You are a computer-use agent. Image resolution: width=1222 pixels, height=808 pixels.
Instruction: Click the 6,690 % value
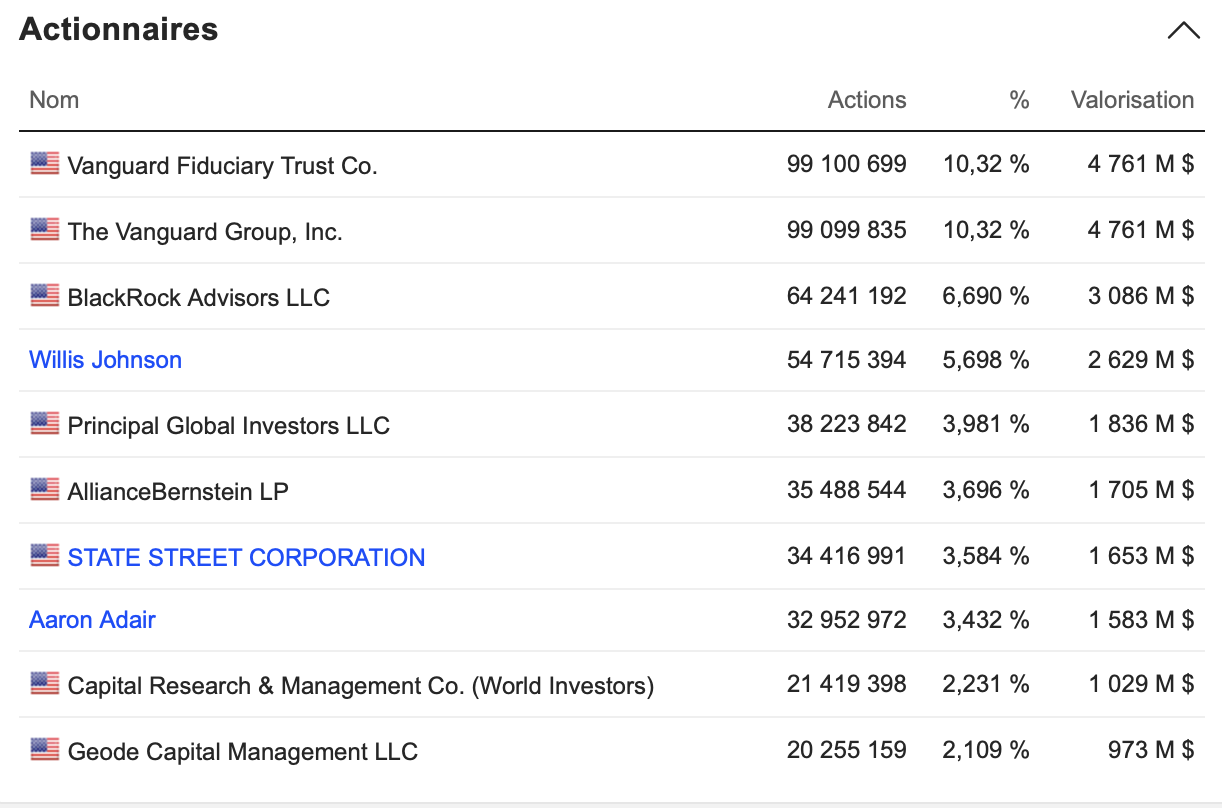(986, 296)
